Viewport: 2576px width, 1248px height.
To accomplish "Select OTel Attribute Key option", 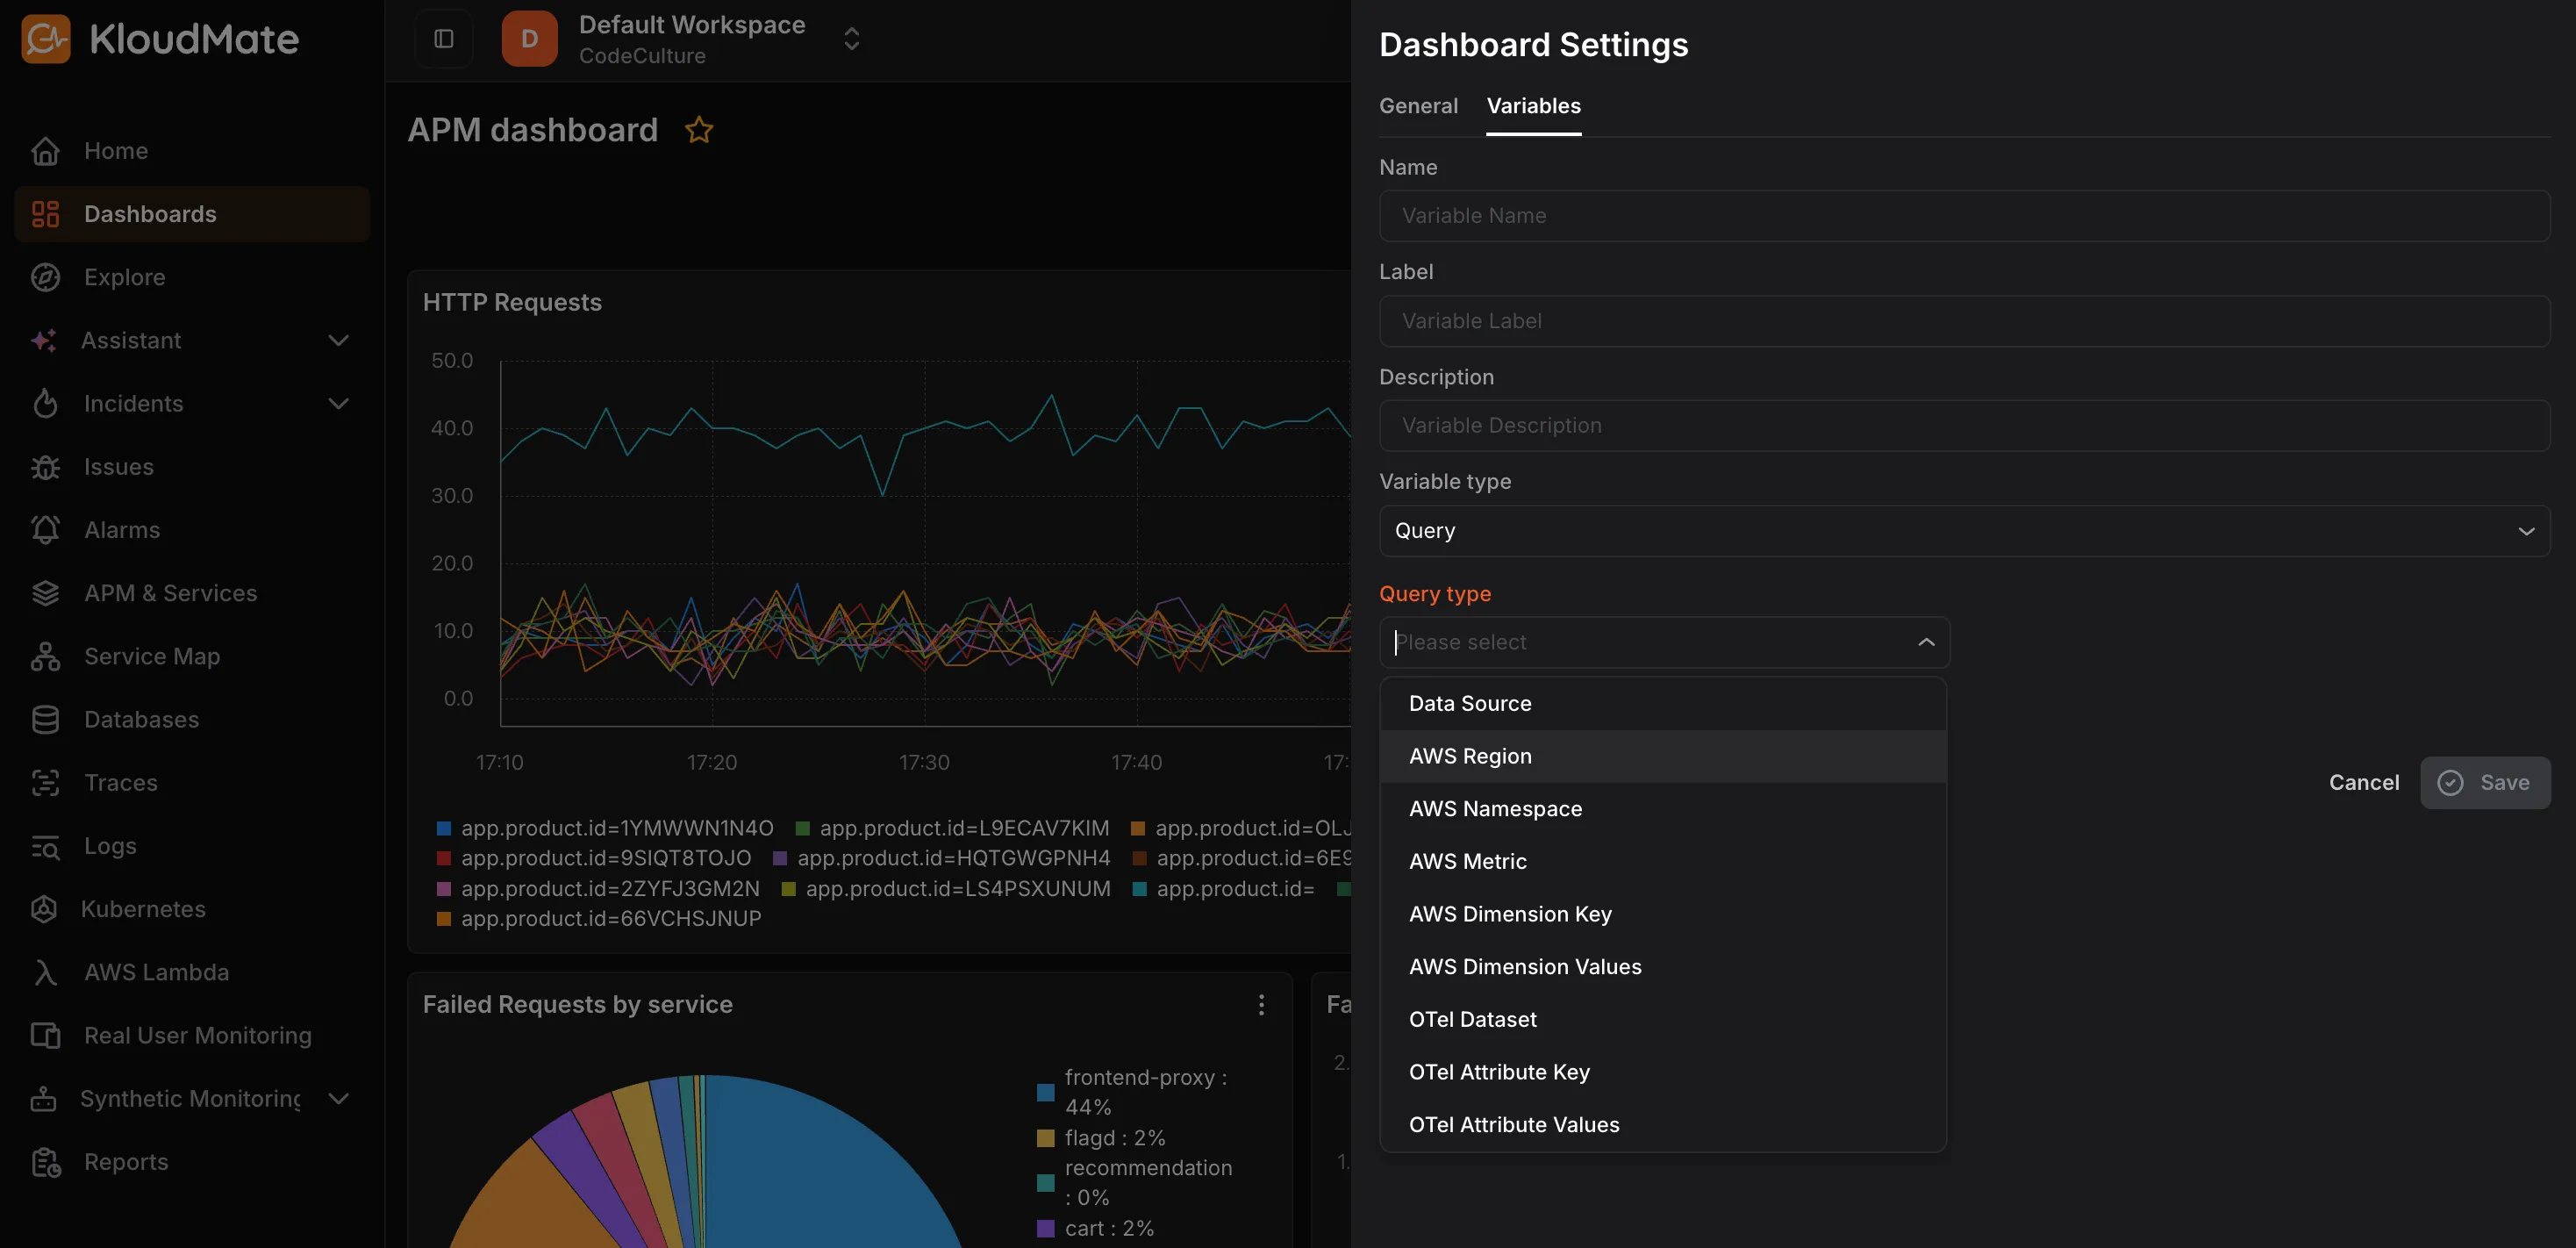I will [x=1663, y=1072].
